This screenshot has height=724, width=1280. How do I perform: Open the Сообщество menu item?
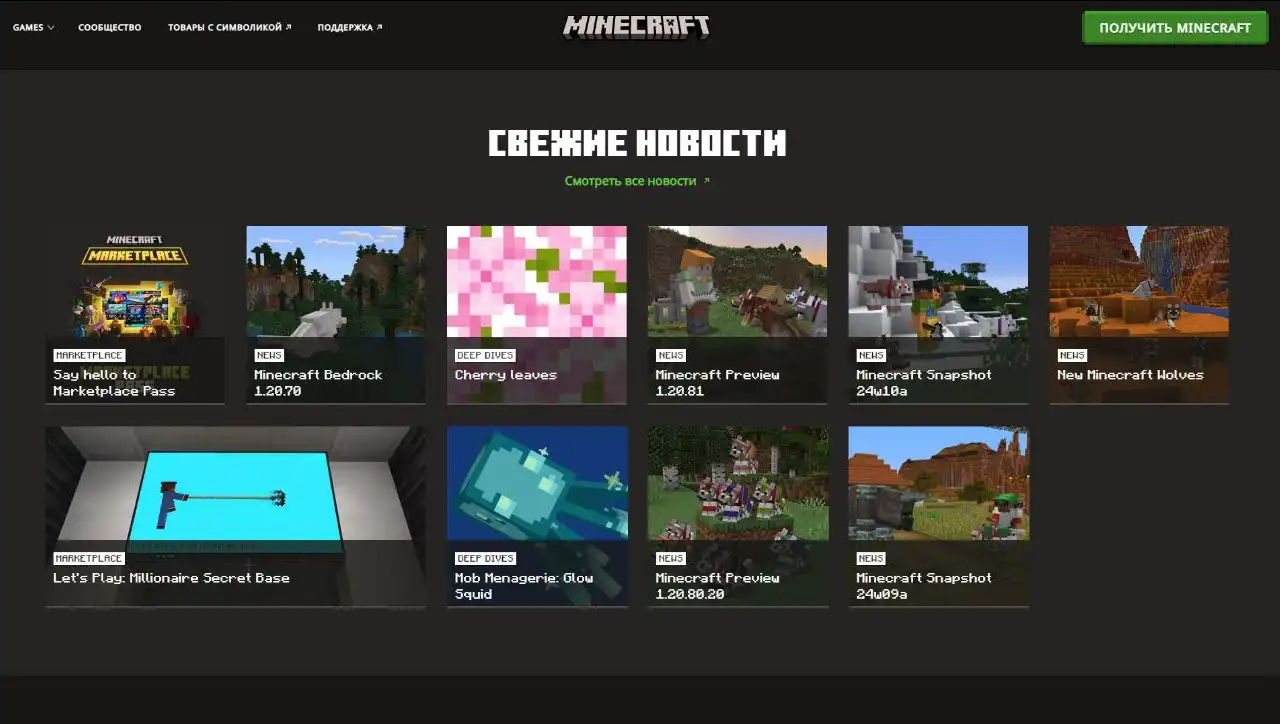[110, 28]
